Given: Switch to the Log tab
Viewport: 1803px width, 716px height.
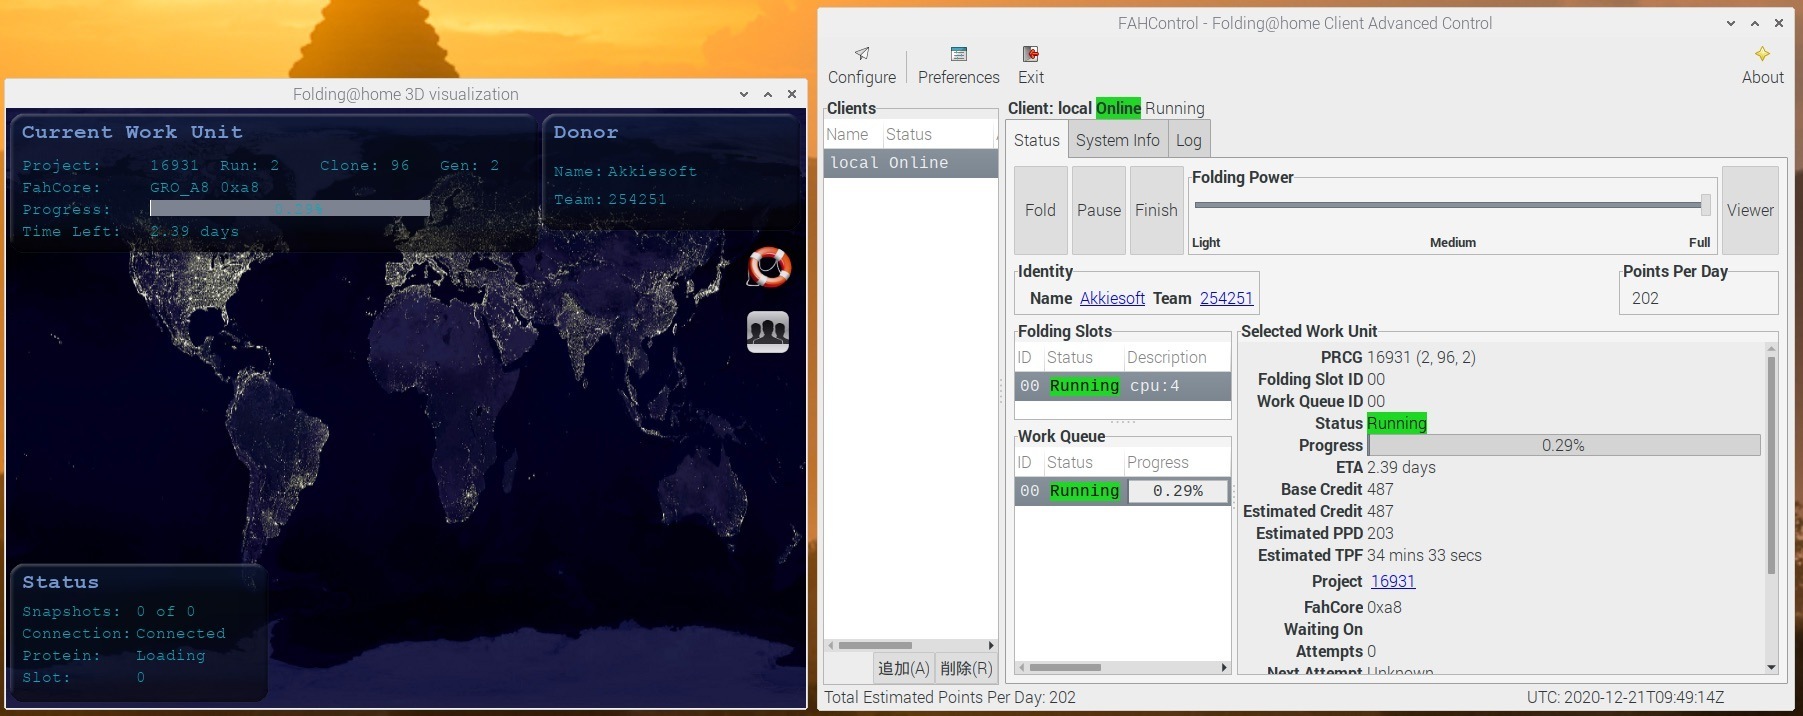Looking at the screenshot, I should pyautogui.click(x=1188, y=140).
